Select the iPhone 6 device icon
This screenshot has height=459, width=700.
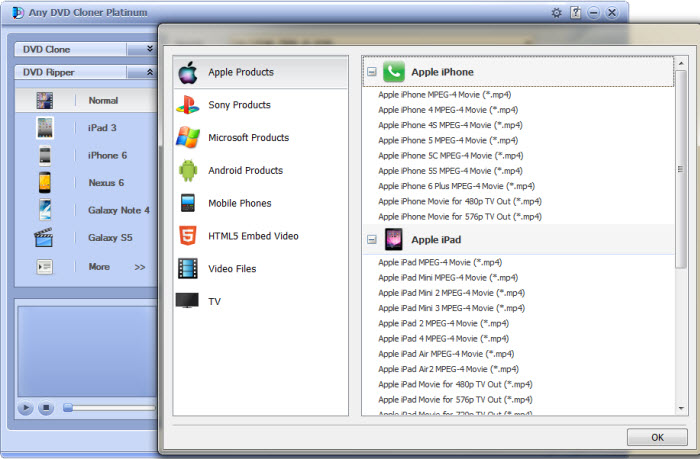coord(45,155)
